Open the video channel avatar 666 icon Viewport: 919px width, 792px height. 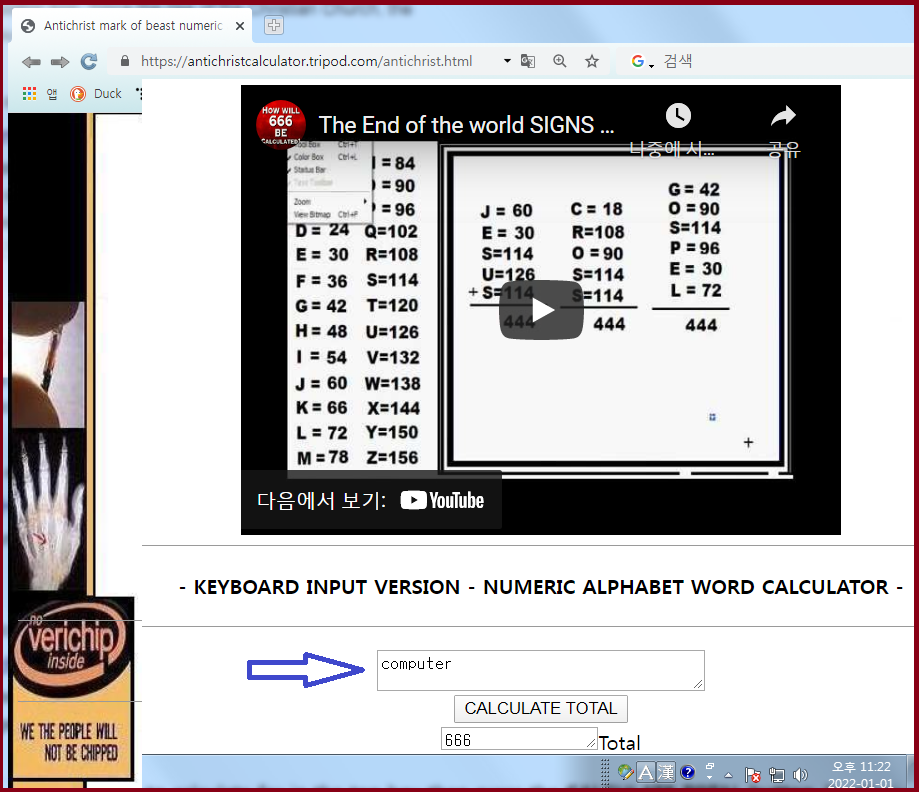coord(281,124)
